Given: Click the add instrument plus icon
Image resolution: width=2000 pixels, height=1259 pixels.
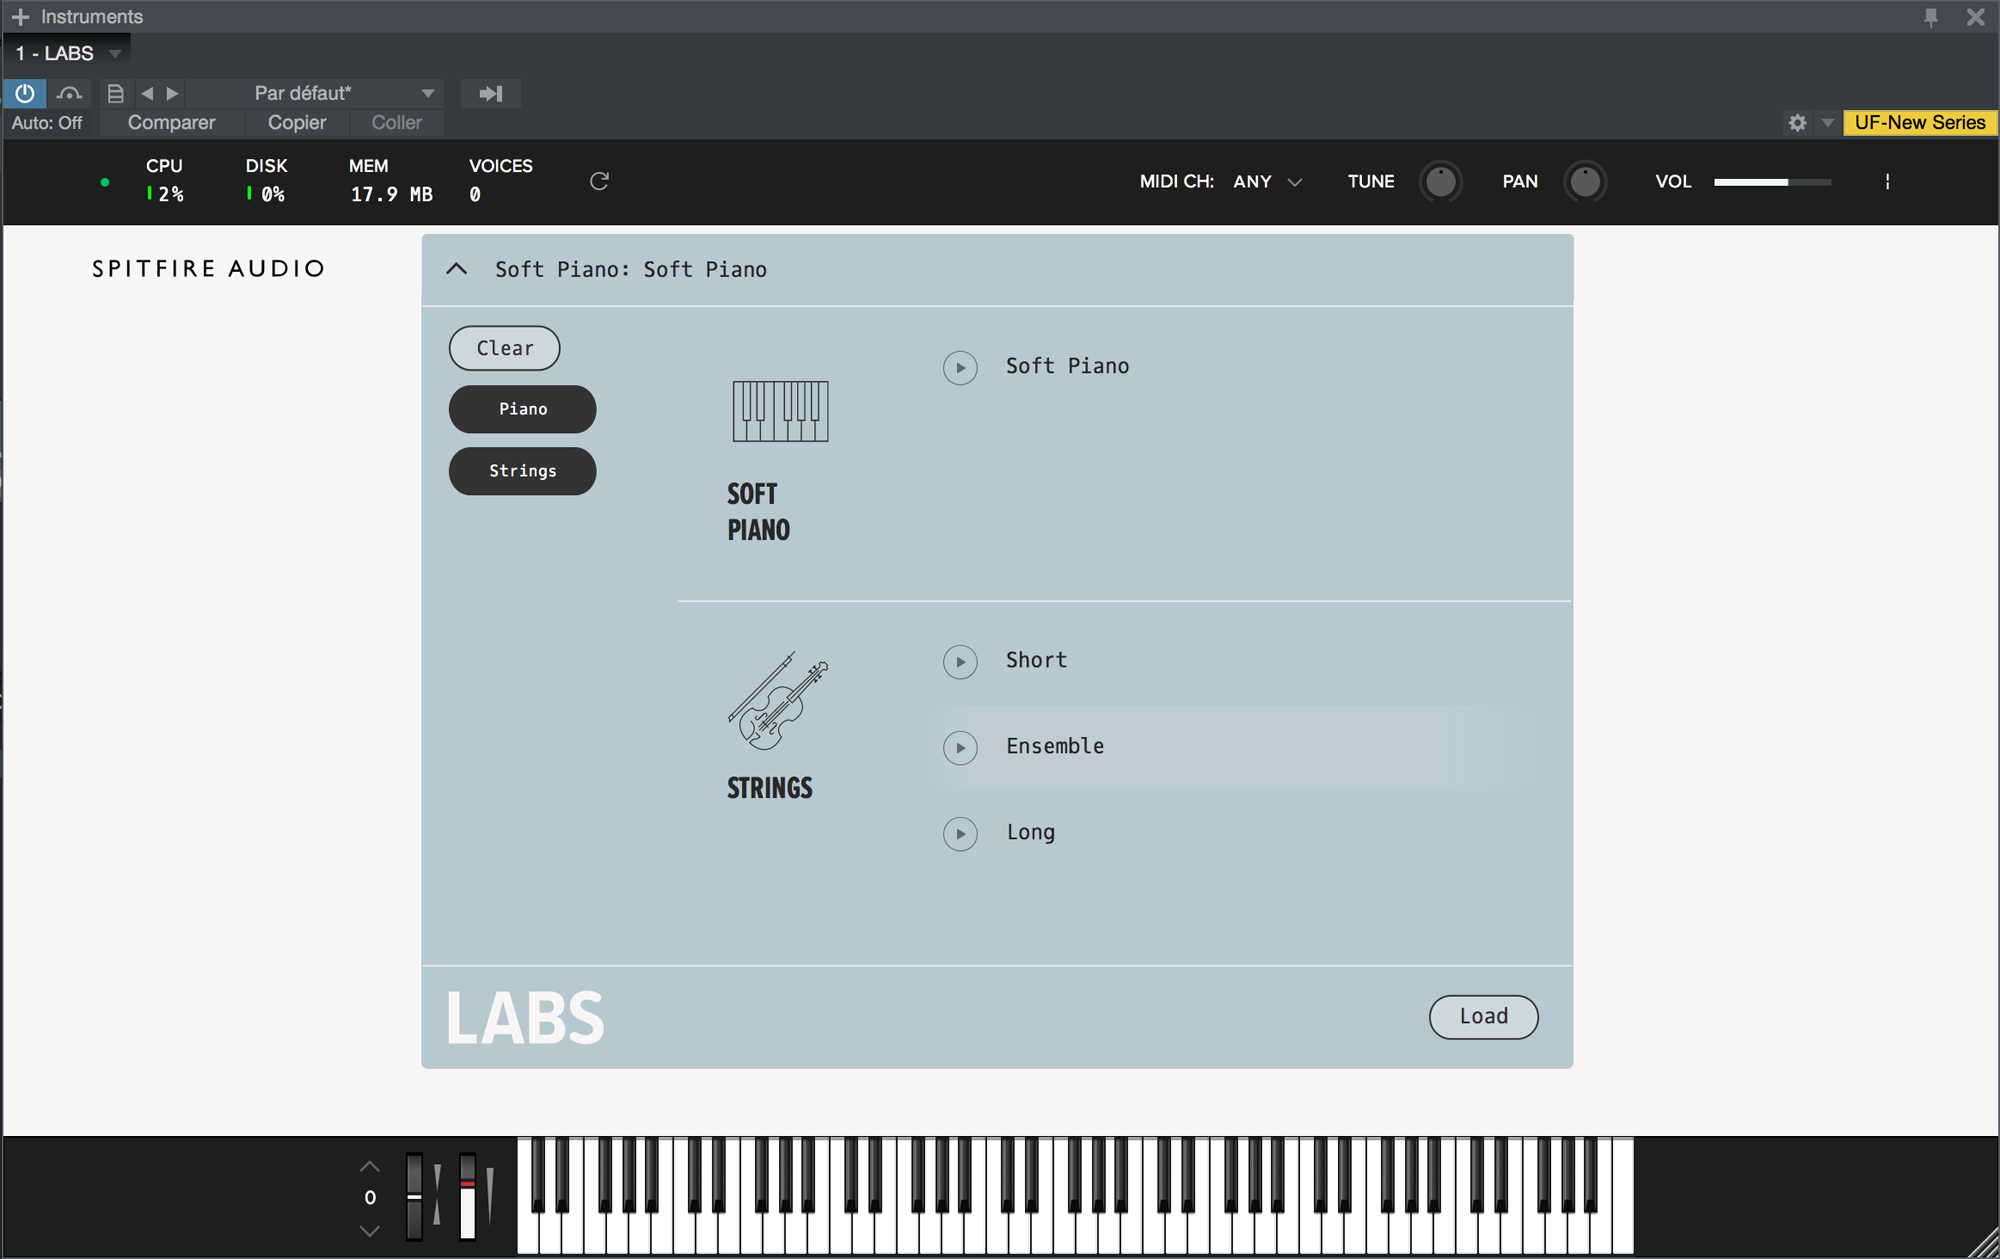Looking at the screenshot, I should [x=19, y=16].
